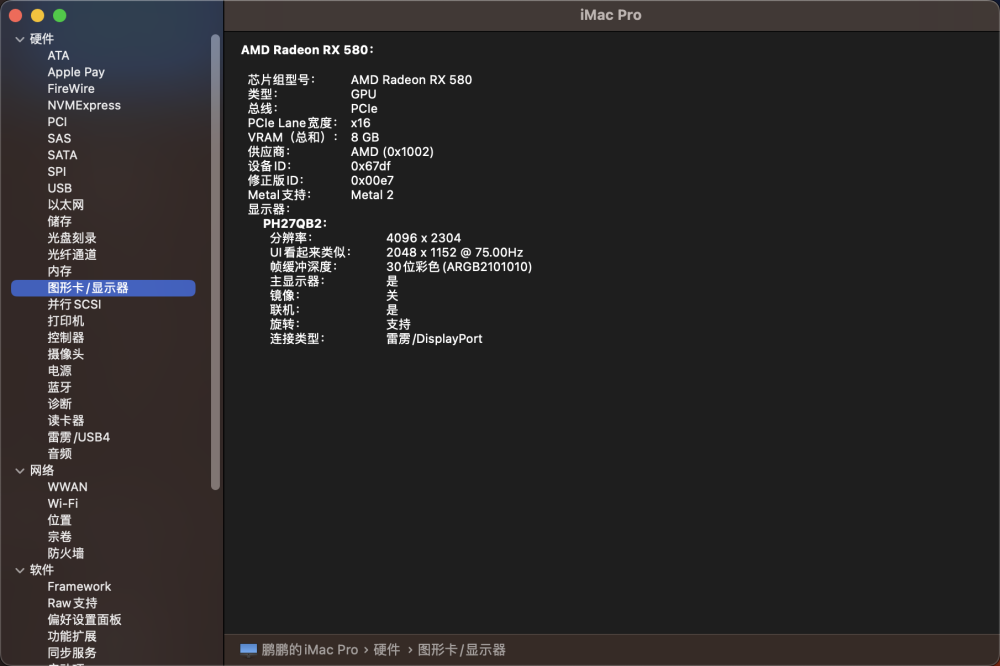Click the 雷雳/DisplayPort connection value
This screenshot has height=666, width=1000.
(434, 339)
